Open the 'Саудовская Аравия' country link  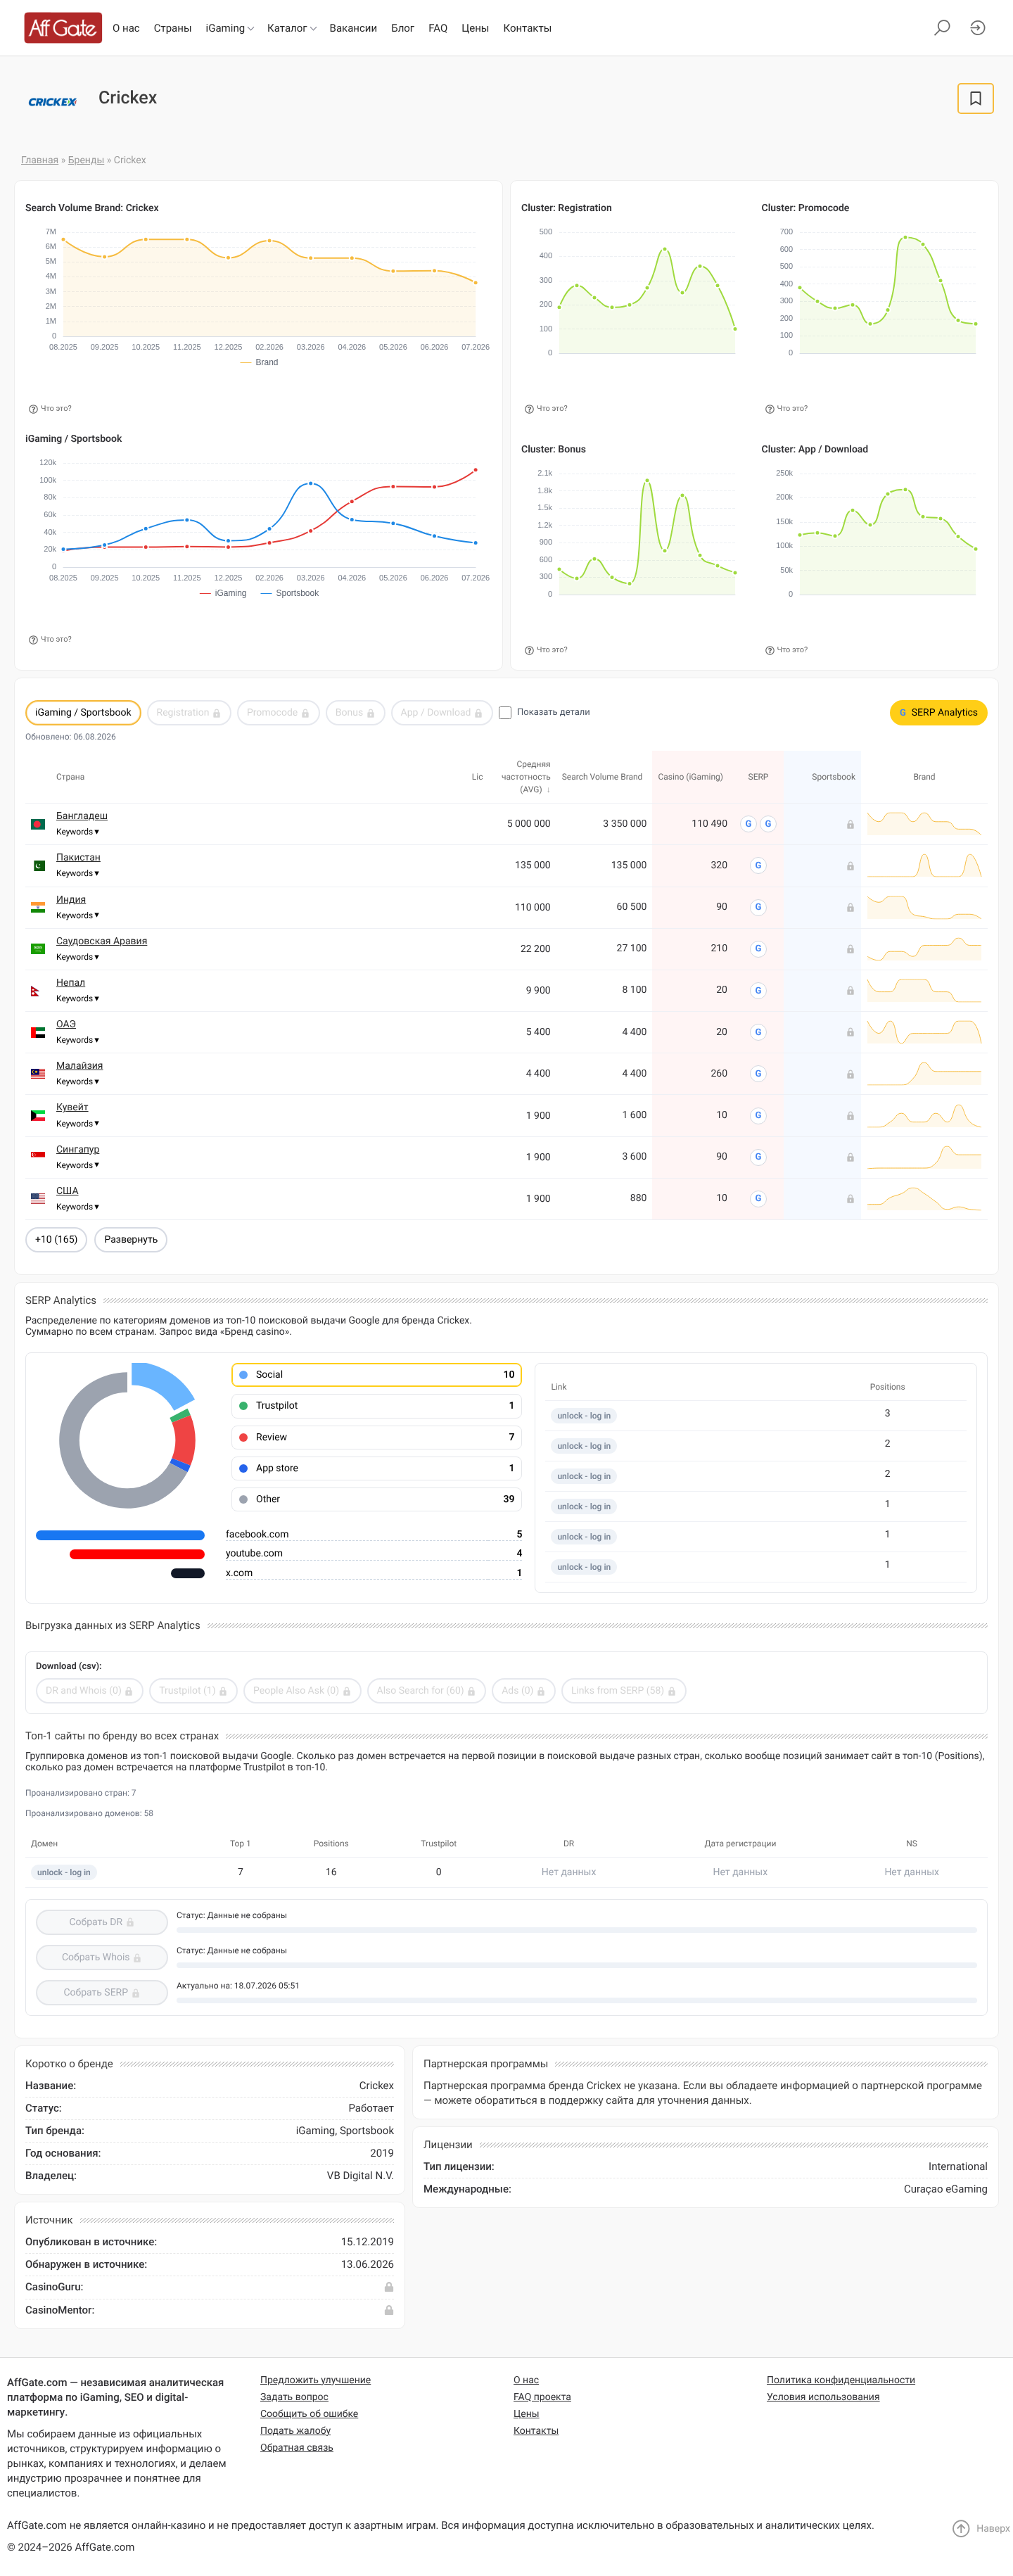(x=101, y=941)
